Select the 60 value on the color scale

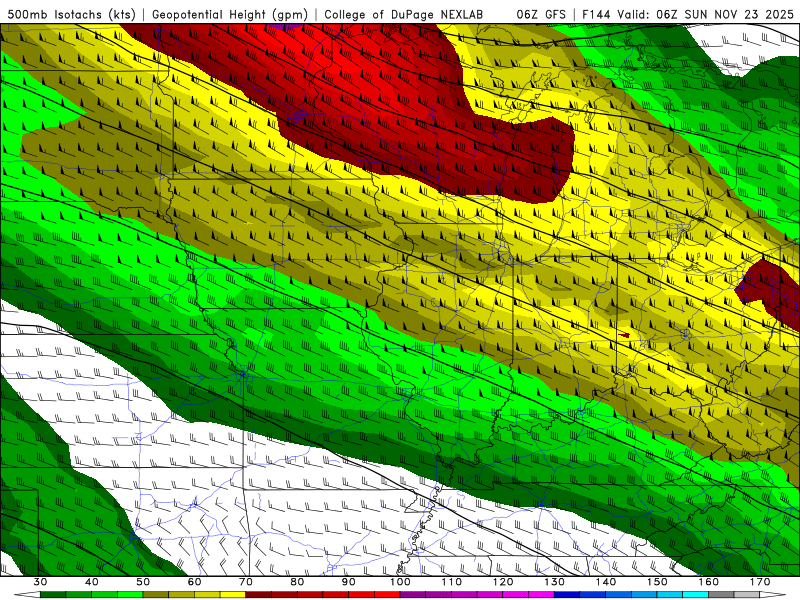194,582
